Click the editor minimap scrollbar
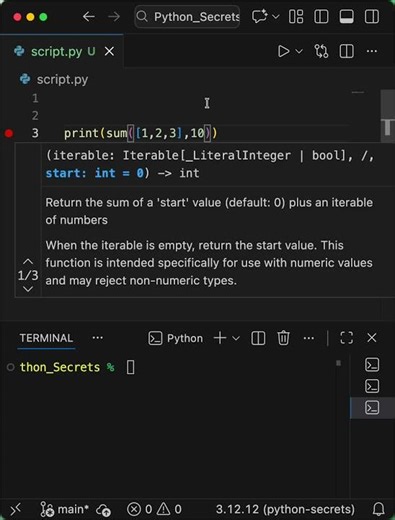This screenshot has width=395, height=520. (388, 116)
